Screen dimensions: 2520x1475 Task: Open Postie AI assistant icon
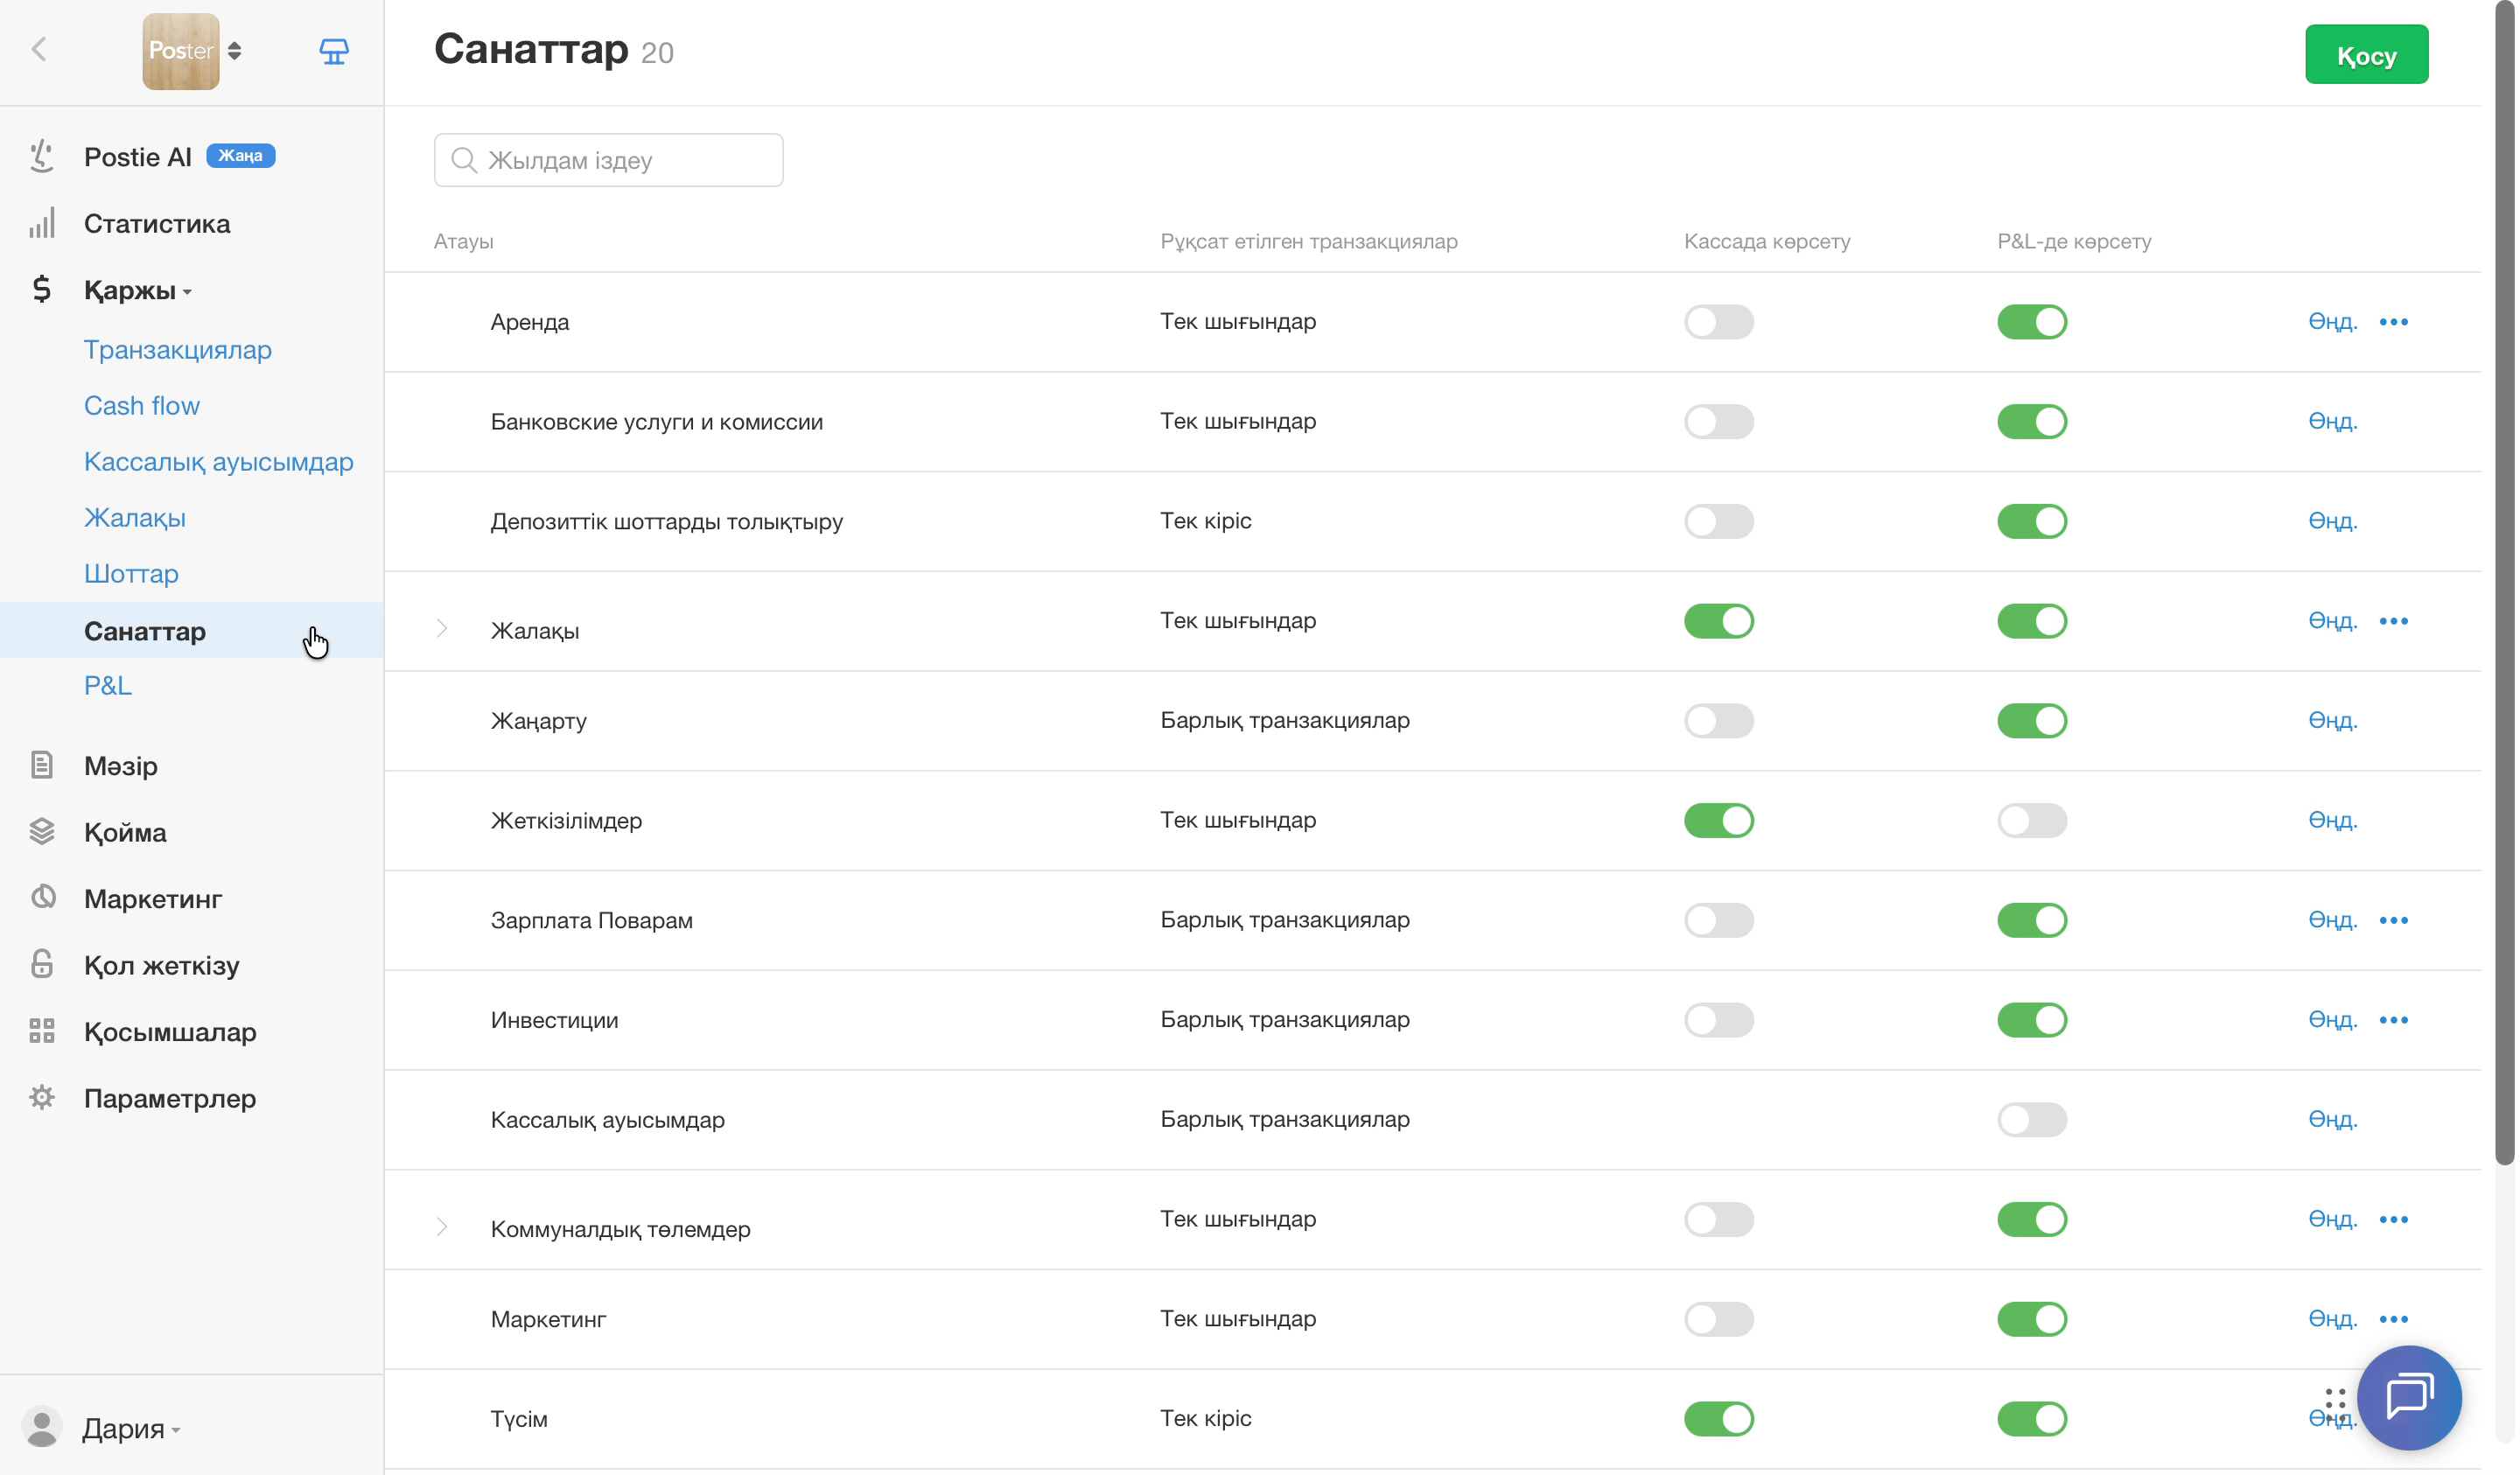click(42, 157)
